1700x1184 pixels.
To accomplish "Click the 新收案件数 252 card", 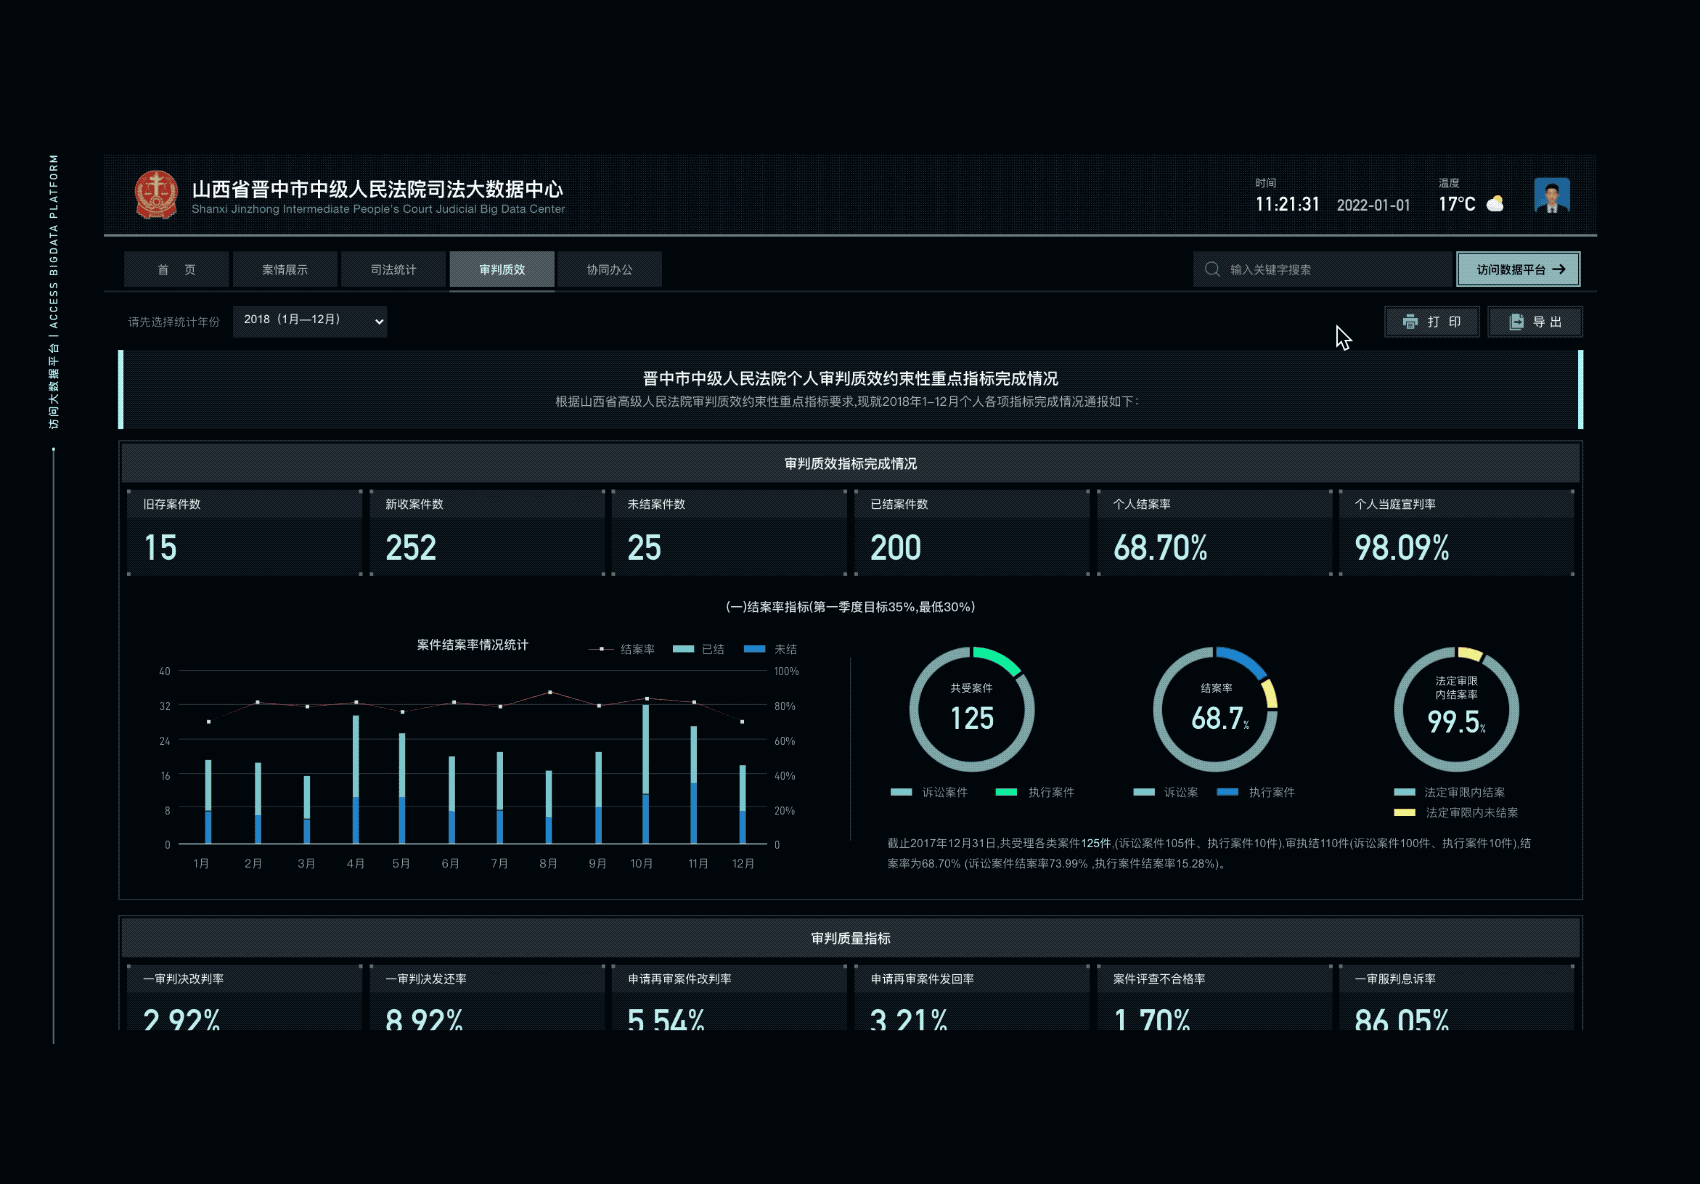I will click(487, 532).
